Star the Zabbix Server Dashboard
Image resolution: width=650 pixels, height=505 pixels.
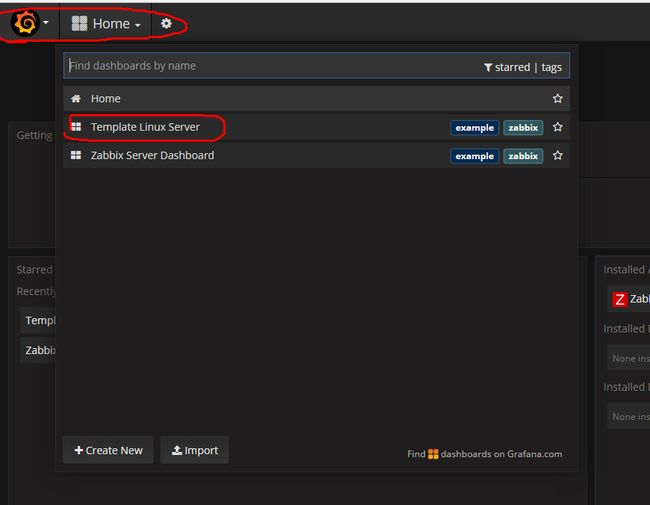(x=558, y=155)
